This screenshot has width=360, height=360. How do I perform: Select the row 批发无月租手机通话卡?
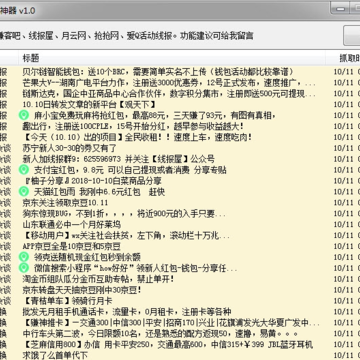pyautogui.click(x=180, y=312)
